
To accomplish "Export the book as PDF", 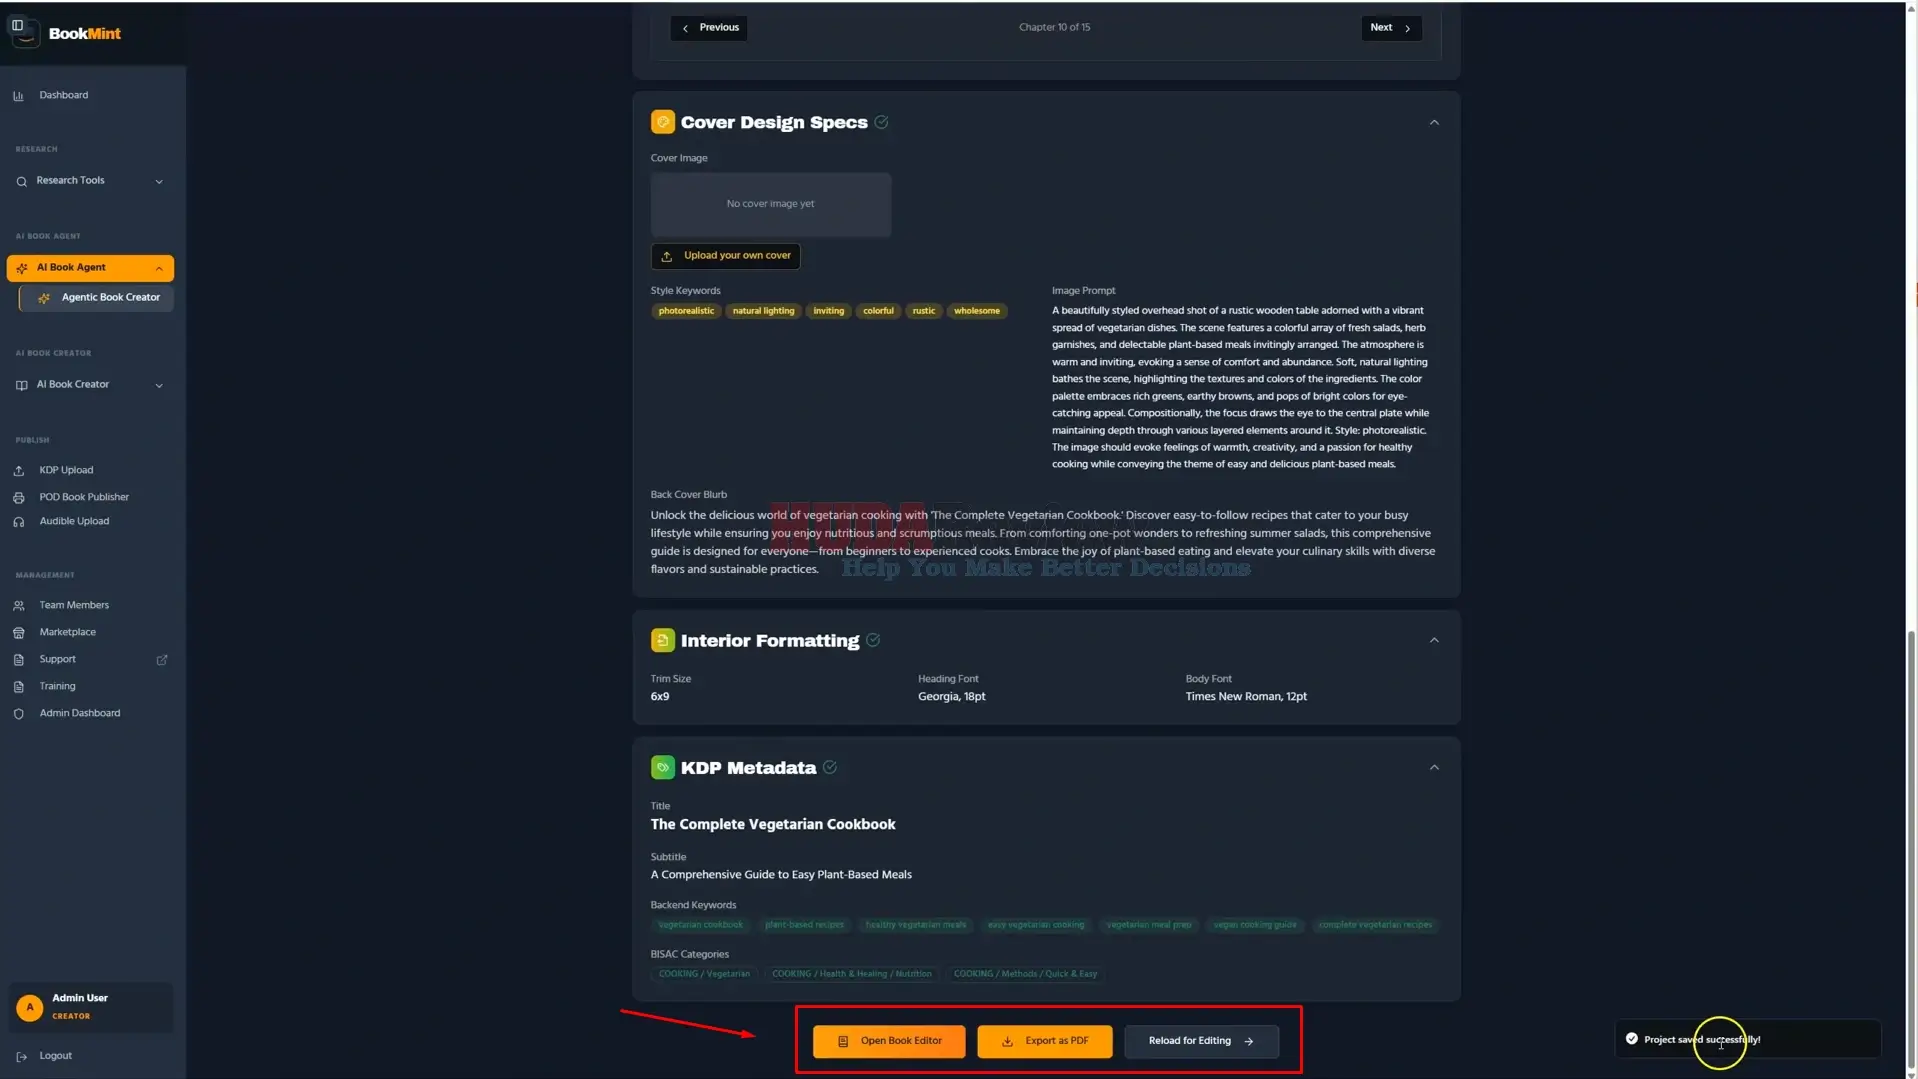I will point(1044,1041).
